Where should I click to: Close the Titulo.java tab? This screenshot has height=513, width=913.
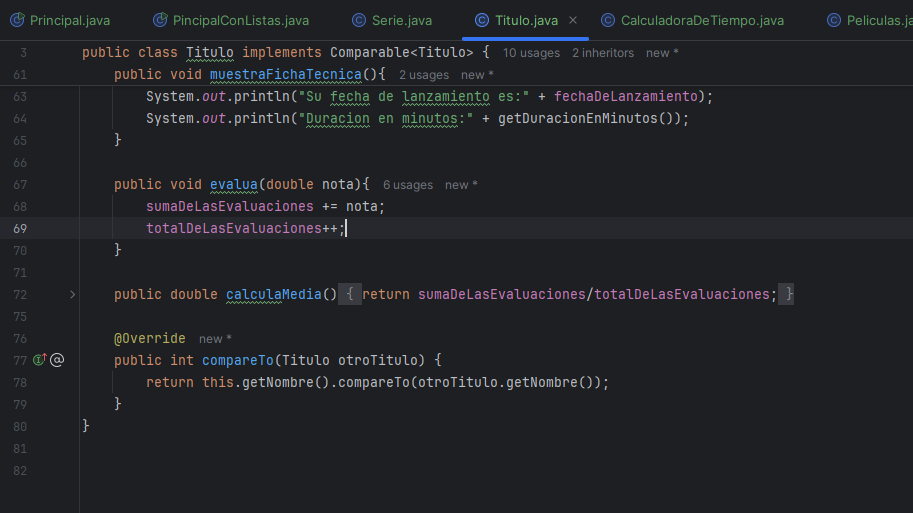pos(573,20)
